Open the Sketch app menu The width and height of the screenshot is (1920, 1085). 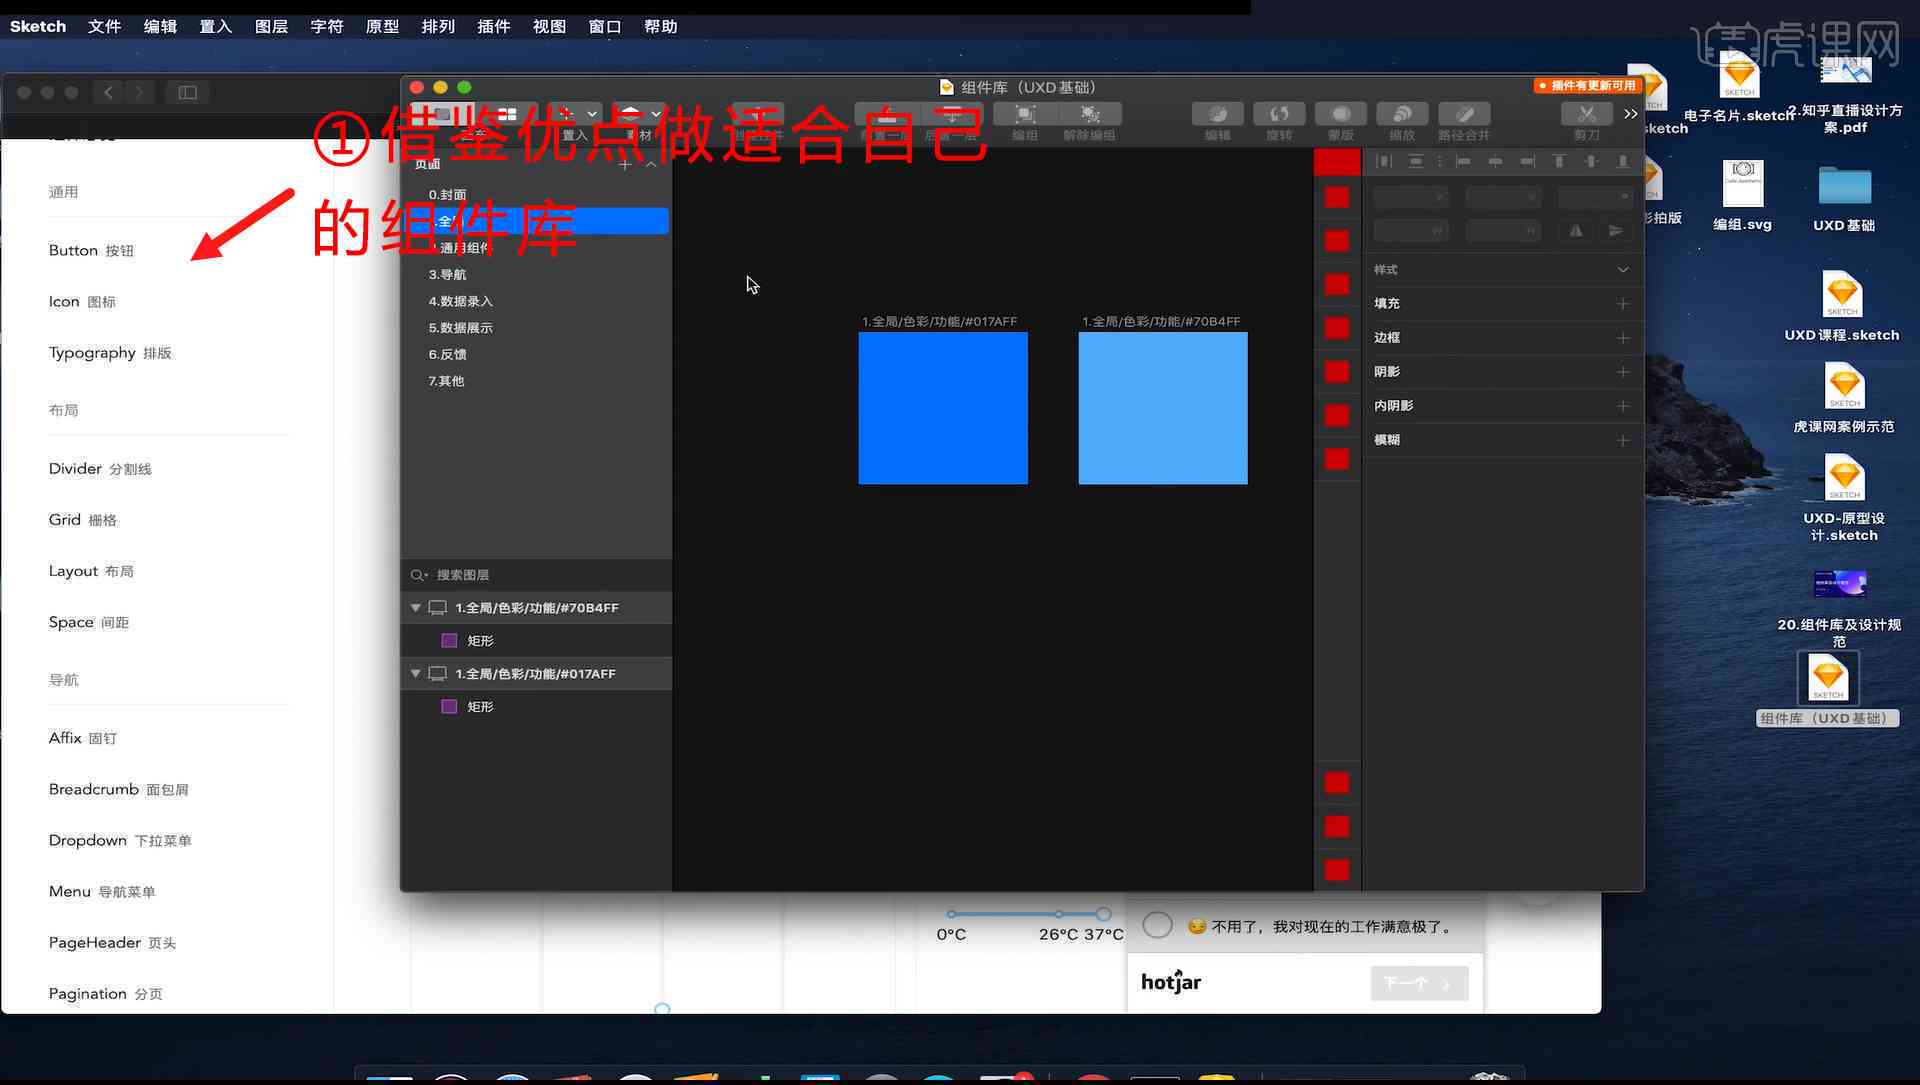tap(38, 26)
